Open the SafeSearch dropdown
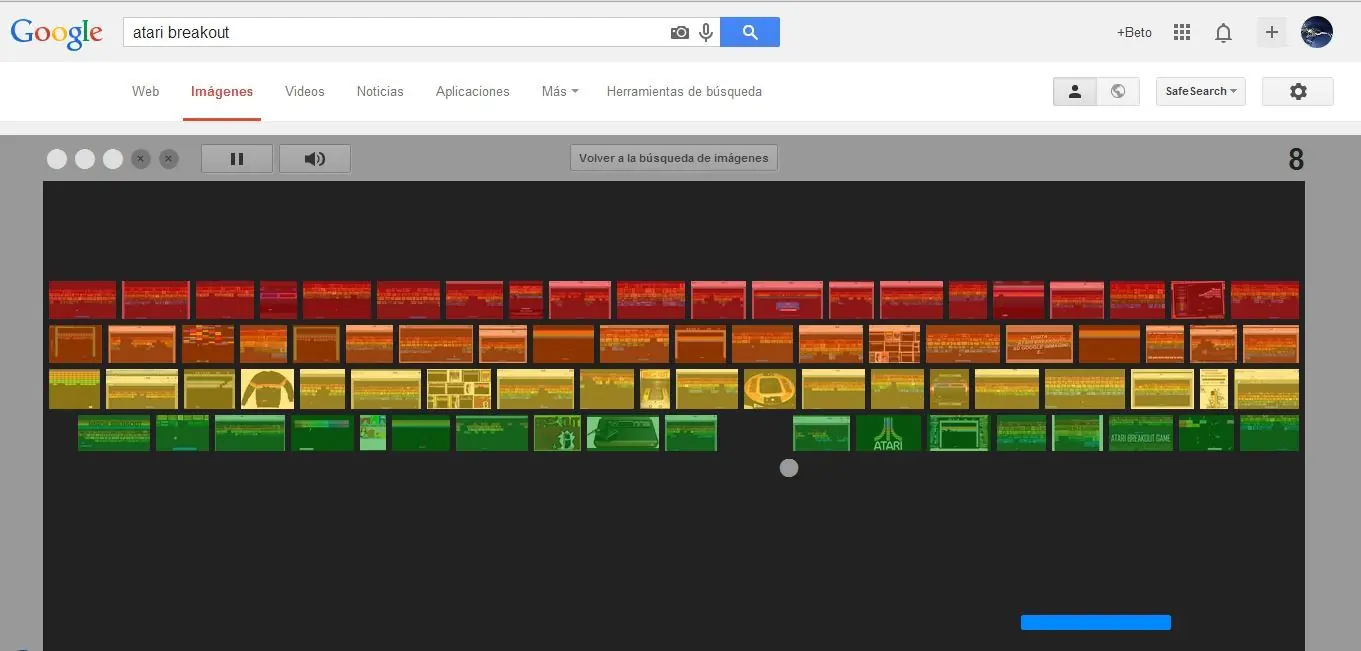Viewport: 1361px width, 651px height. click(1201, 91)
